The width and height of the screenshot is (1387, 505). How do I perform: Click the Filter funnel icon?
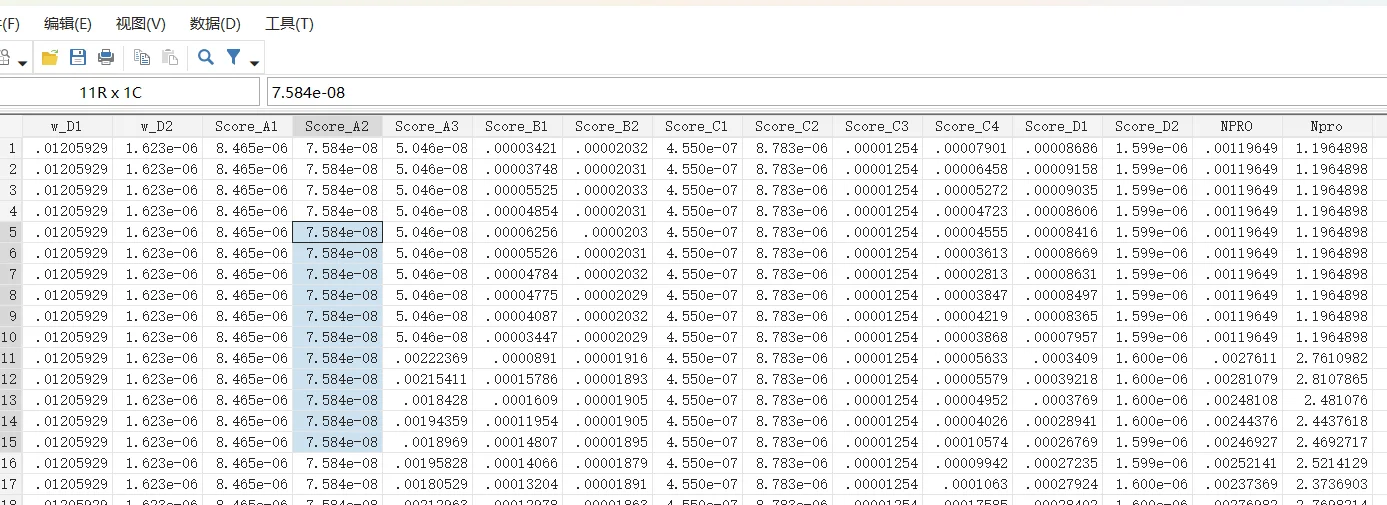(x=233, y=58)
